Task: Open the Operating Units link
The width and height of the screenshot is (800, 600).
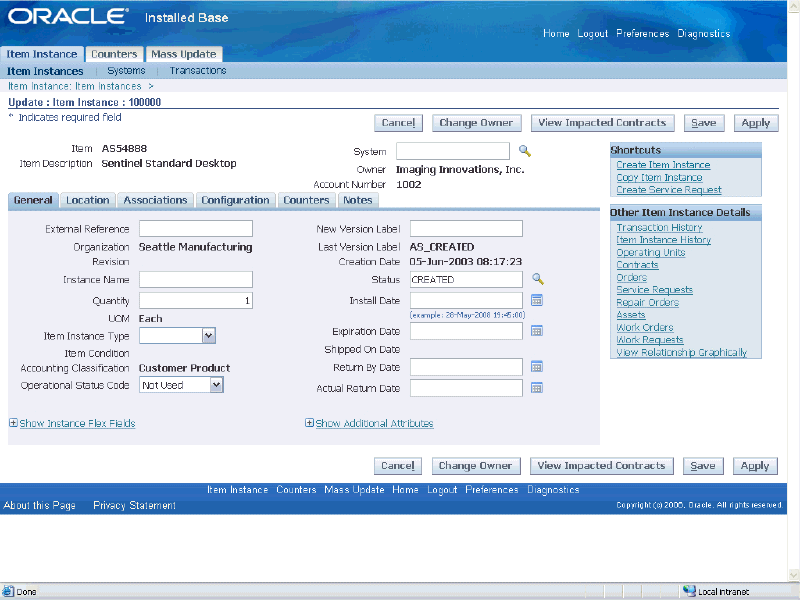Action: (x=651, y=253)
